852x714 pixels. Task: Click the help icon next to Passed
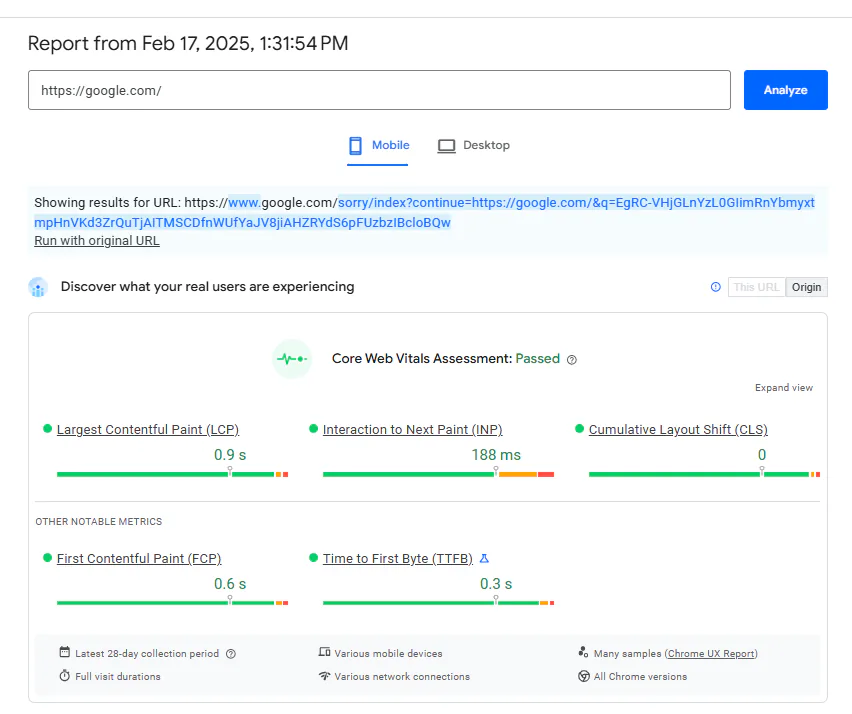point(572,360)
